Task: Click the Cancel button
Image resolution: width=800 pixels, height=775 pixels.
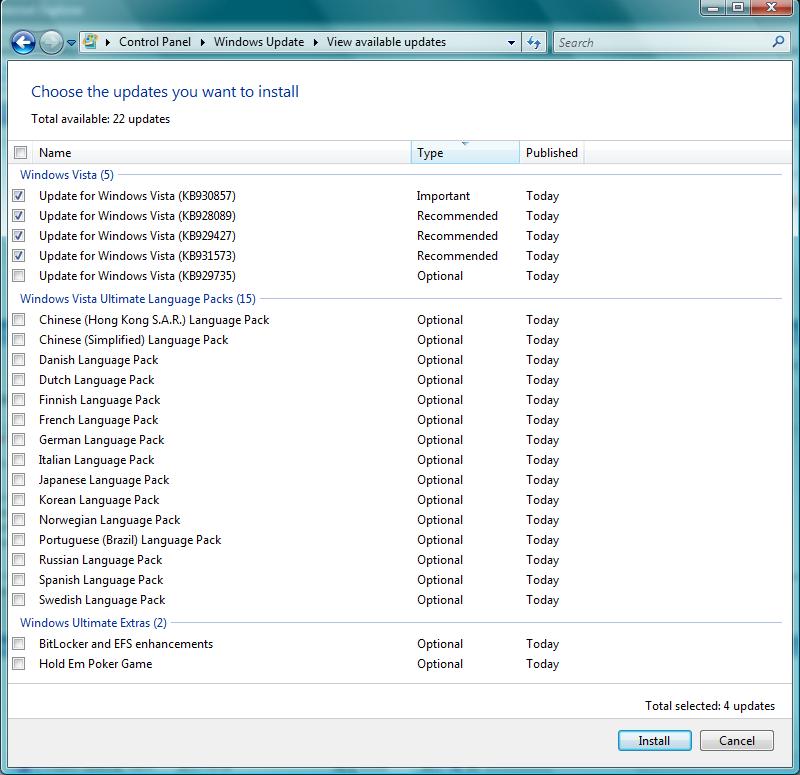Action: [x=737, y=740]
